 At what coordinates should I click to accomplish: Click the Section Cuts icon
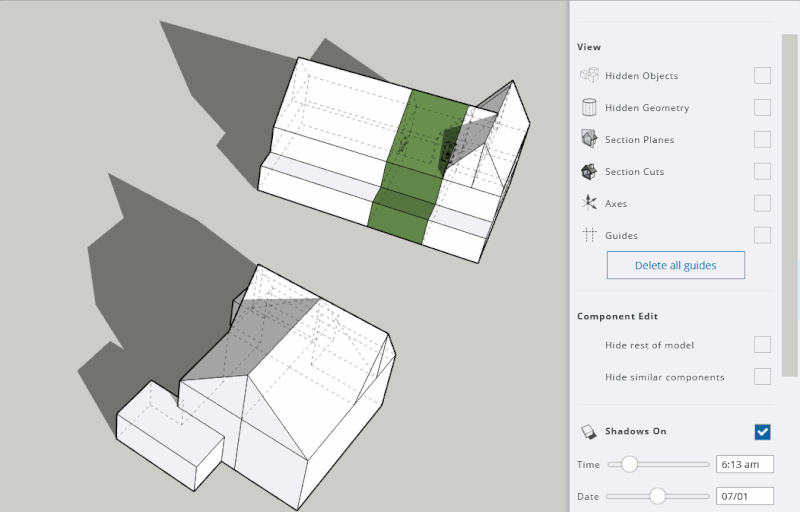pos(589,171)
